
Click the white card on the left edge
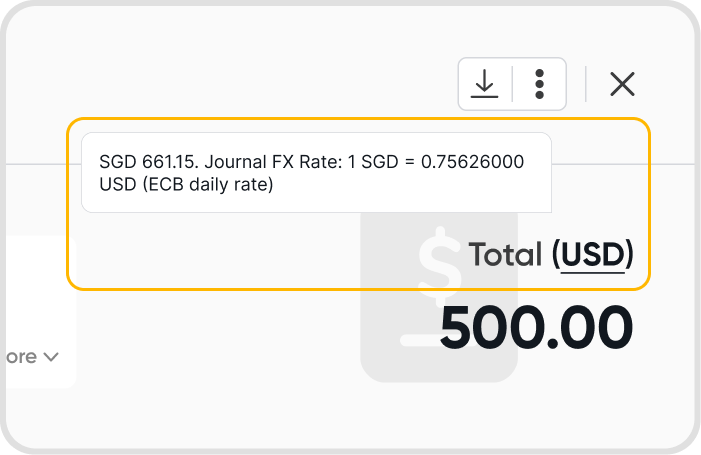[x=41, y=312]
